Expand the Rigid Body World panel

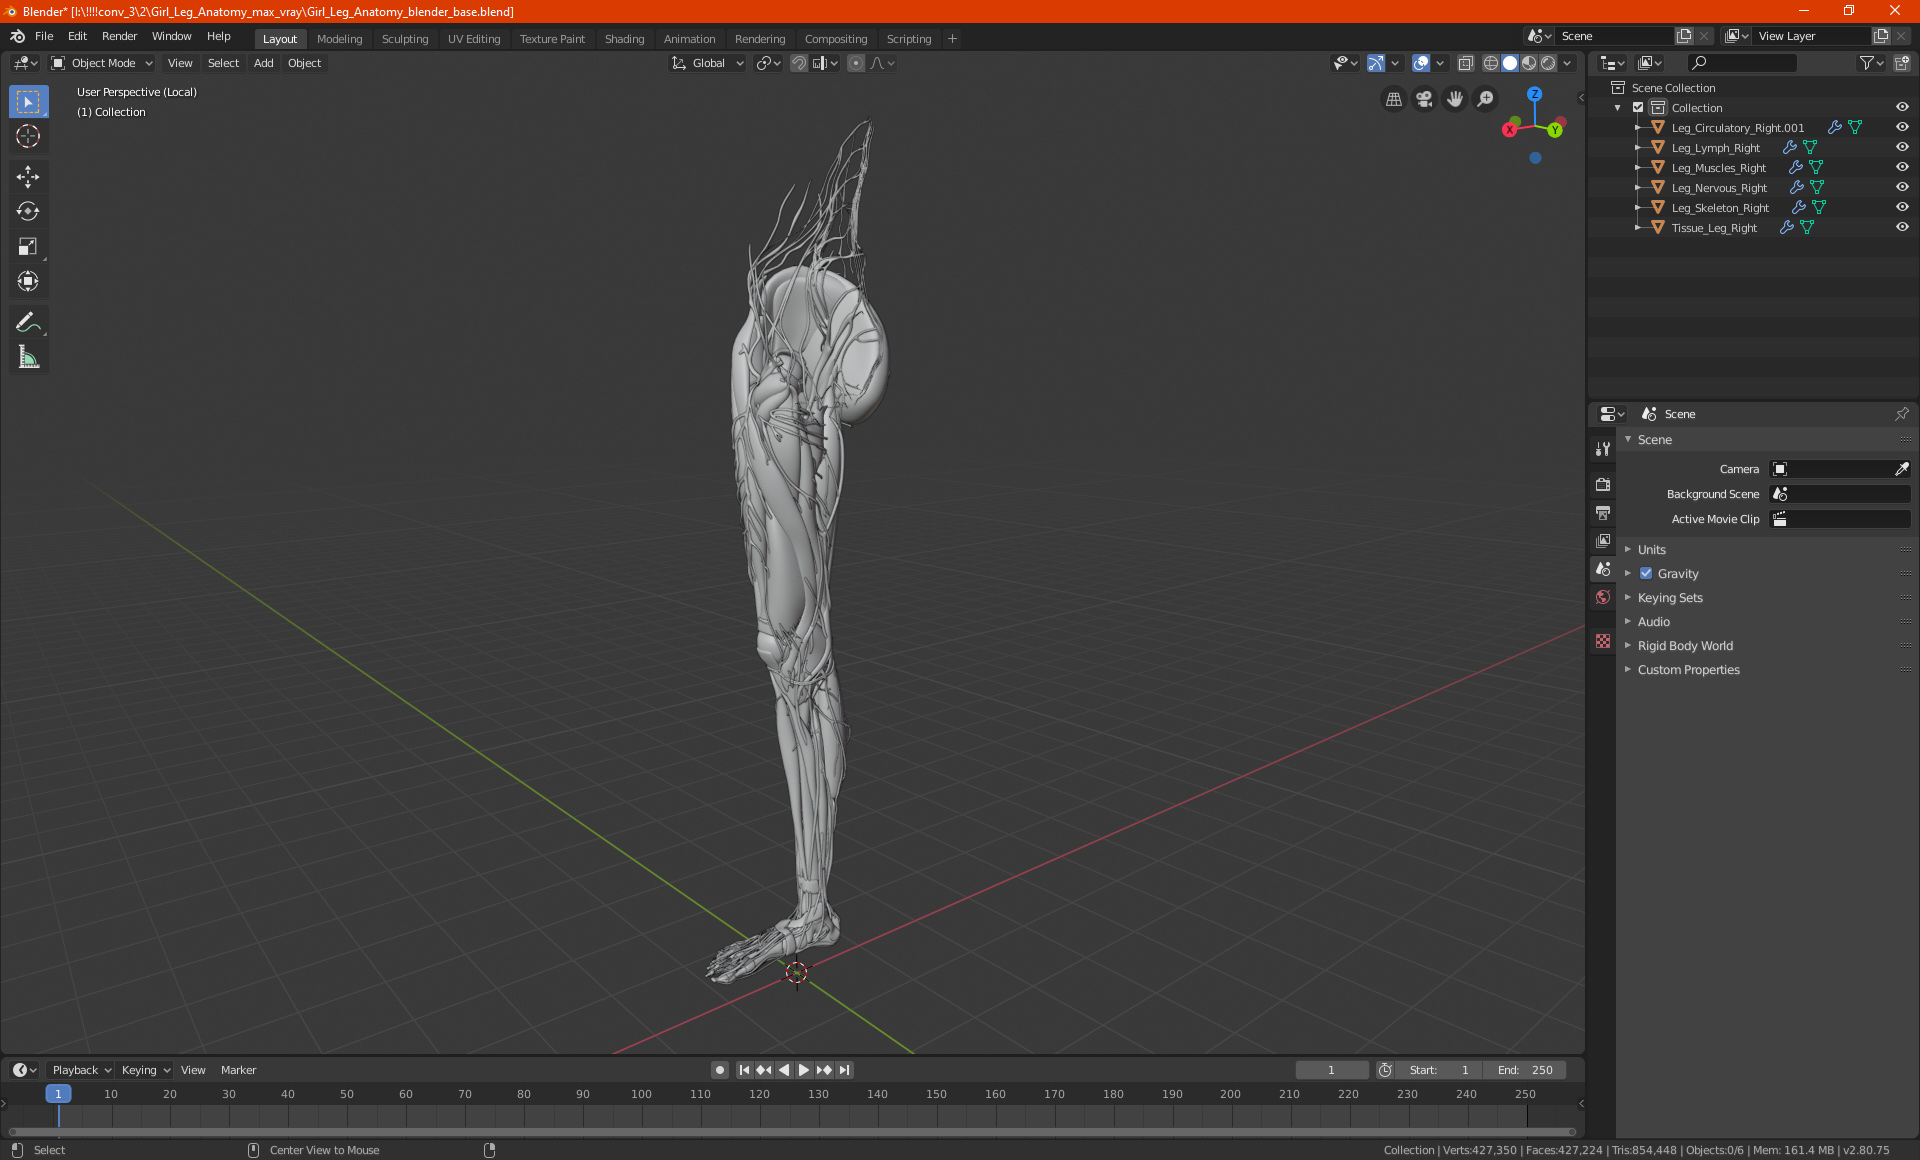[x=1685, y=646]
